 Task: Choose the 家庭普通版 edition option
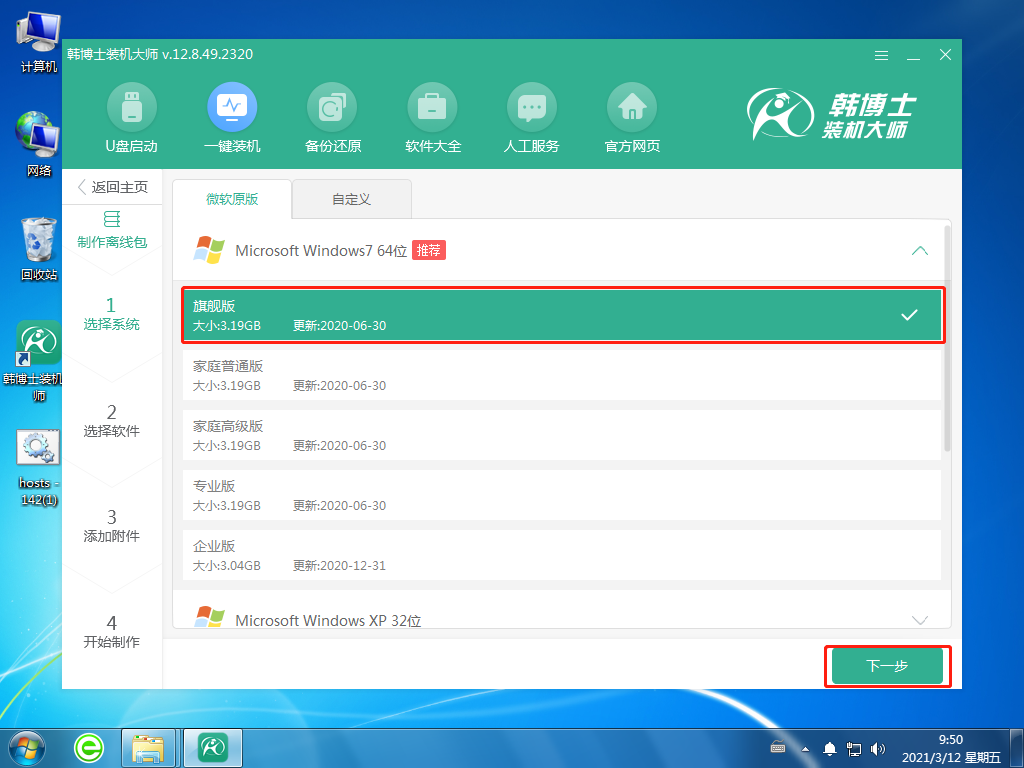click(562, 375)
